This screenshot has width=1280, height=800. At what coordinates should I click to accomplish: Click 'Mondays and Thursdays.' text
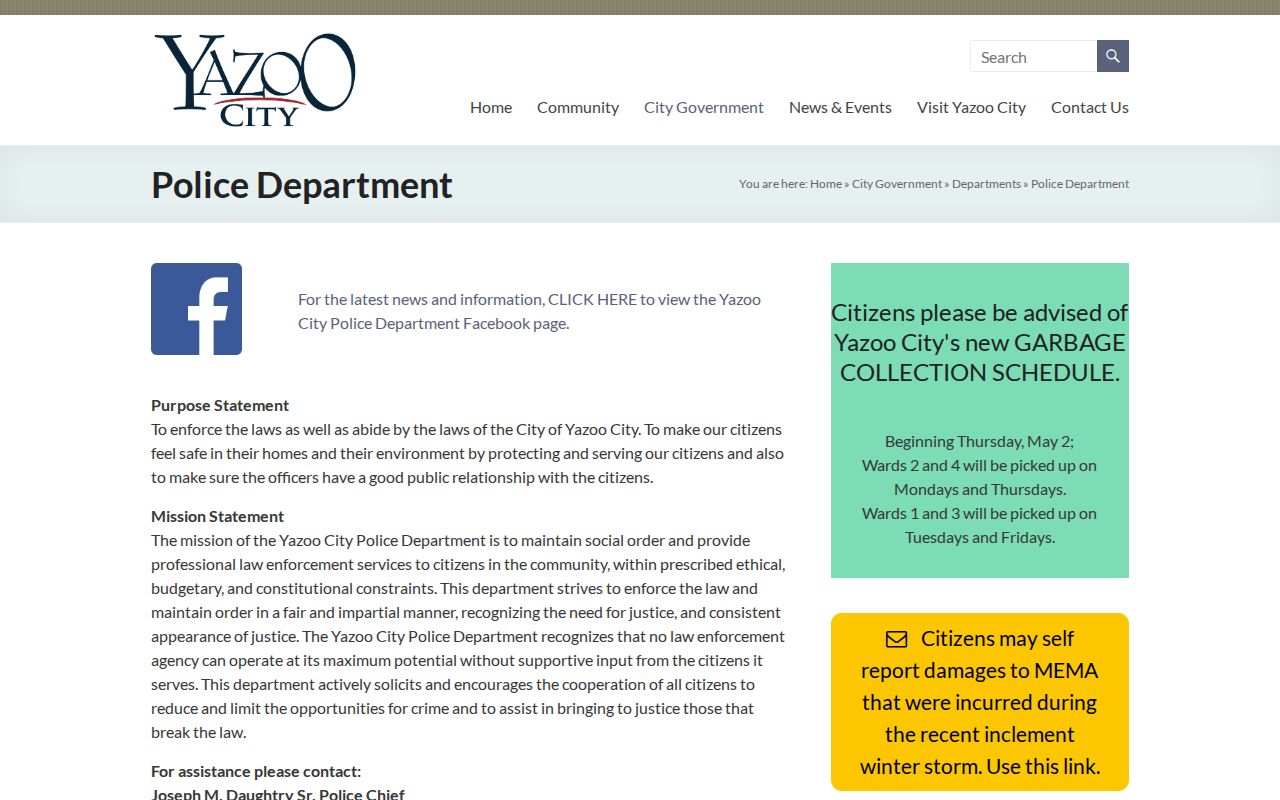980,489
